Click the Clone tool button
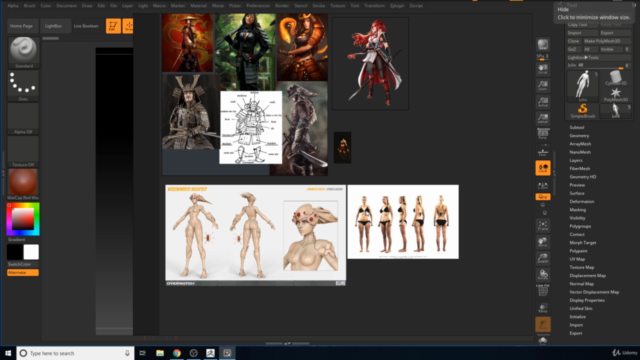This screenshot has width=640, height=360. tap(573, 41)
